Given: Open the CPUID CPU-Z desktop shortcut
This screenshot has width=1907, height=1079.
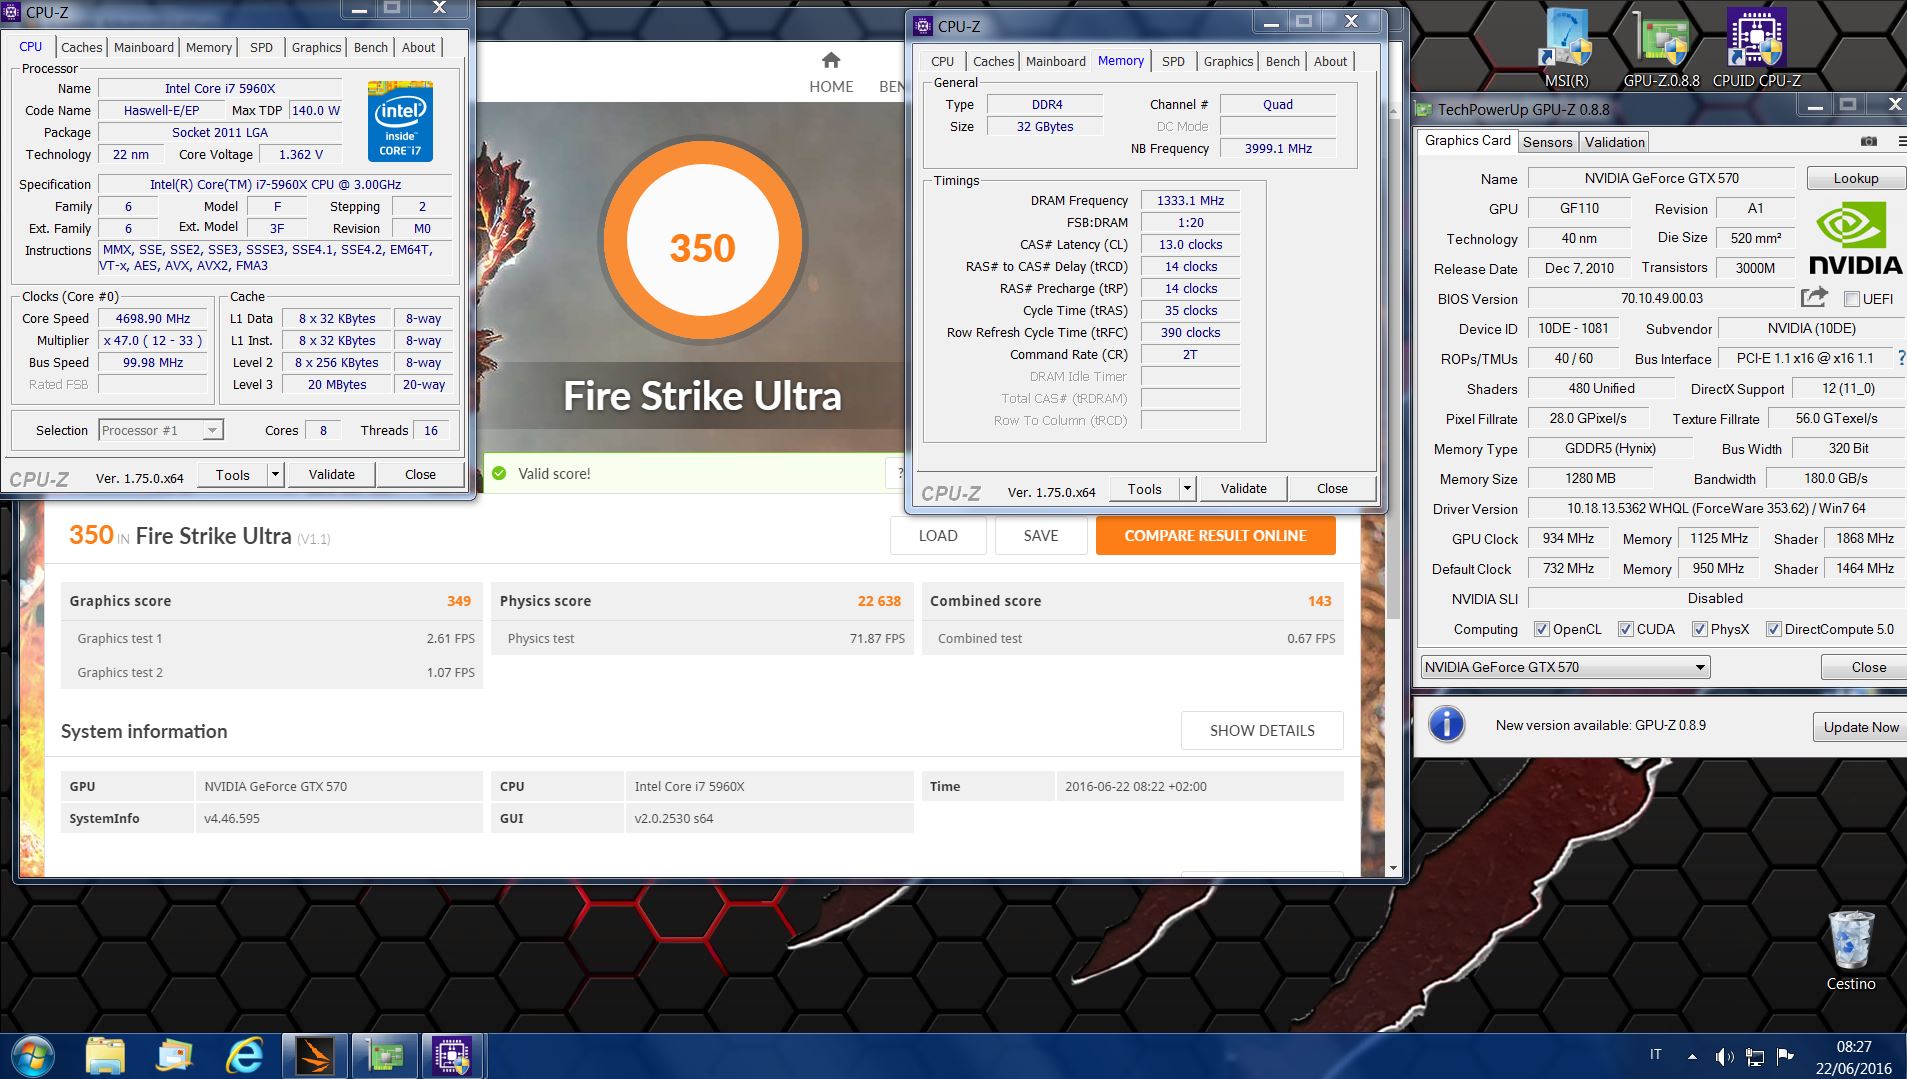Looking at the screenshot, I should pyautogui.click(x=1756, y=47).
